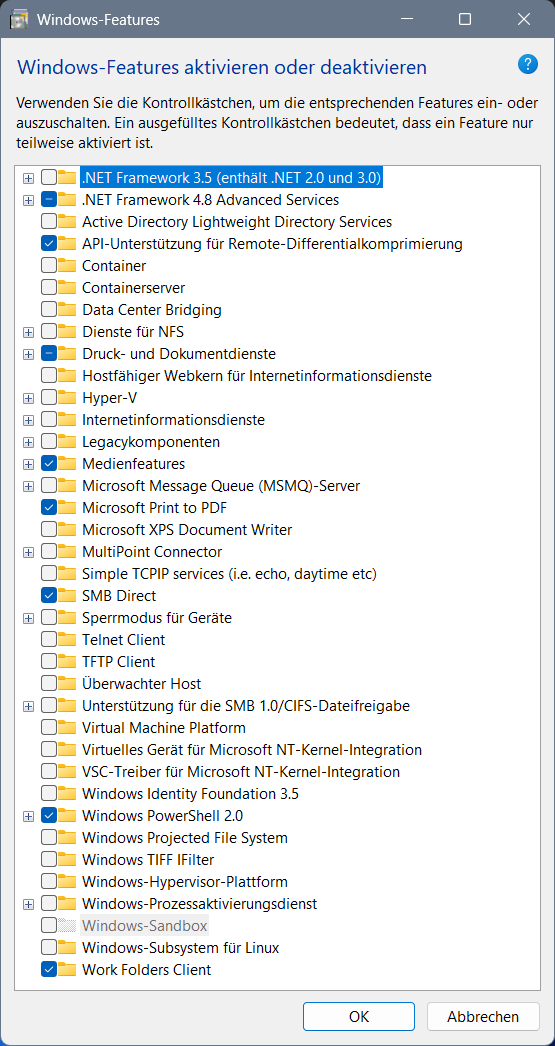
Task: Uncheck the Work Folders Client box
Action: coord(49,970)
